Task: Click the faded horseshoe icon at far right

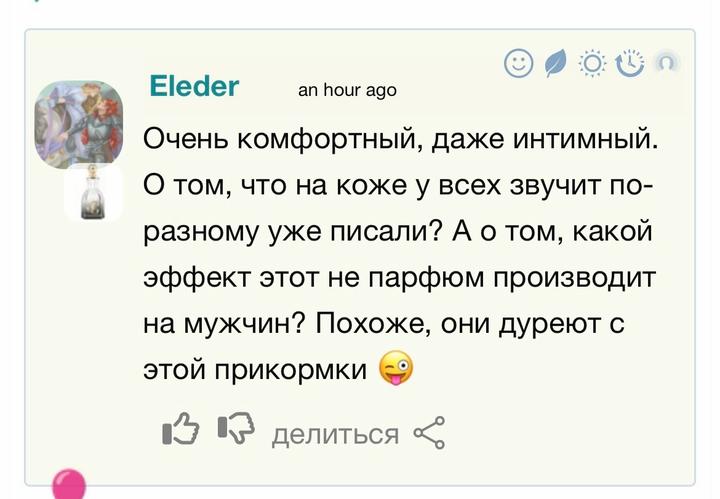Action: pyautogui.click(x=666, y=63)
